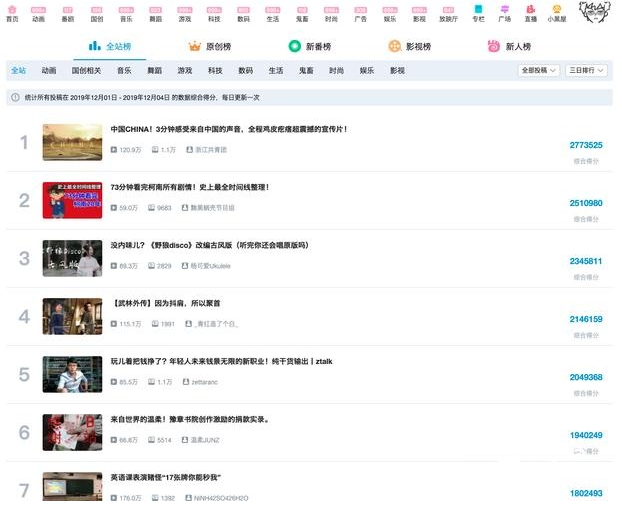The height and width of the screenshot is (506, 622).
Task: Select the 动画 category in the filter bar
Action: click(x=49, y=71)
